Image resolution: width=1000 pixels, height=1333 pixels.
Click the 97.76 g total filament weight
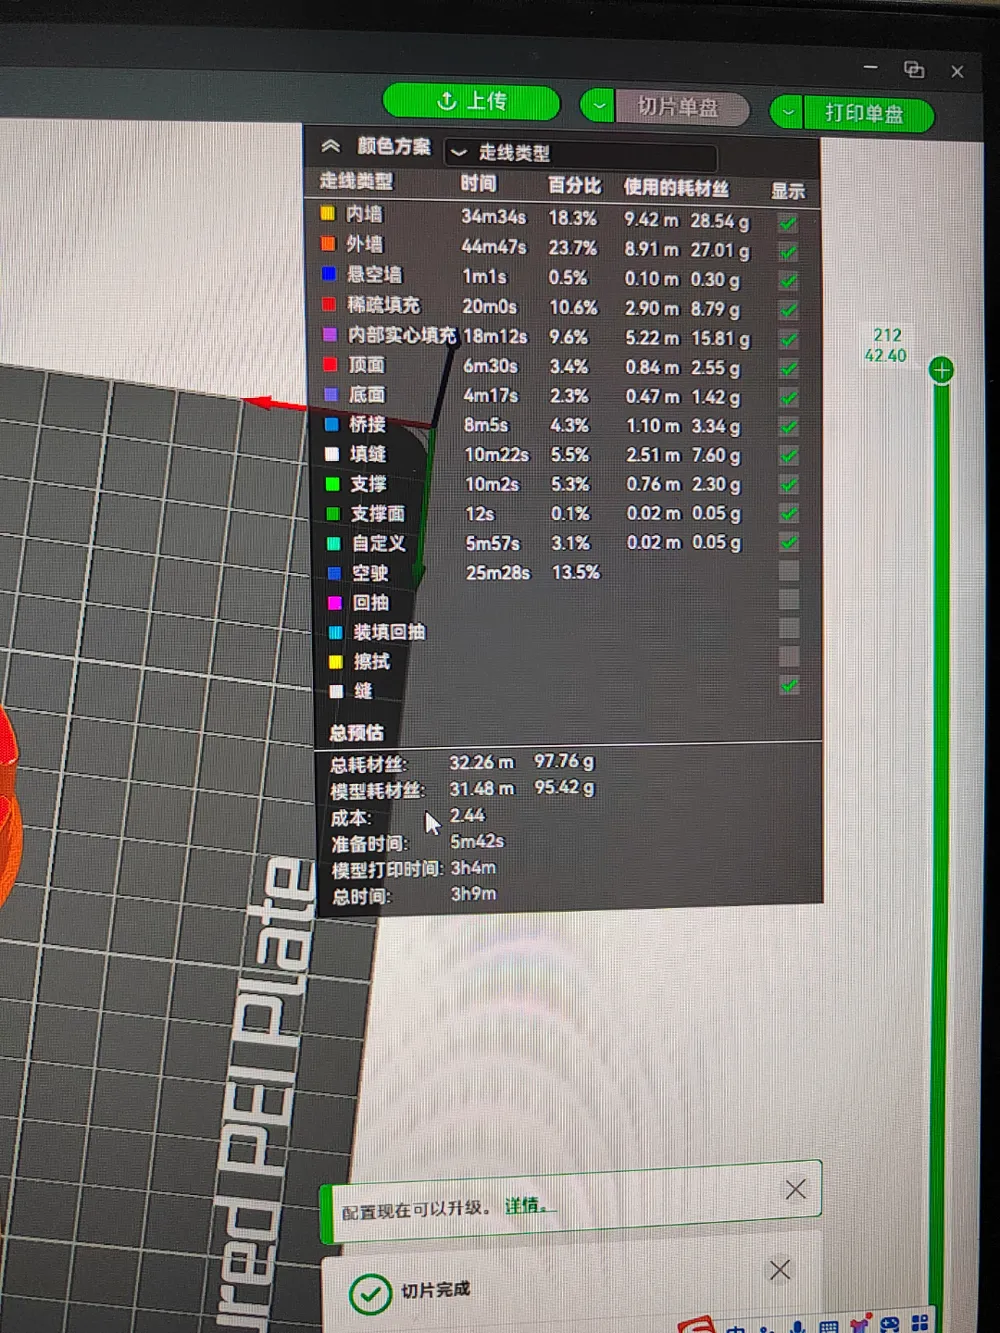(x=564, y=761)
